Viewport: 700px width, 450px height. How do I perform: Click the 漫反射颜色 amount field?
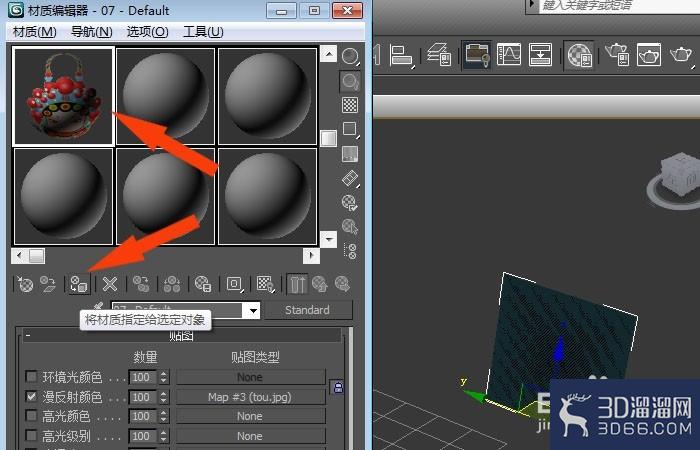(x=143, y=397)
